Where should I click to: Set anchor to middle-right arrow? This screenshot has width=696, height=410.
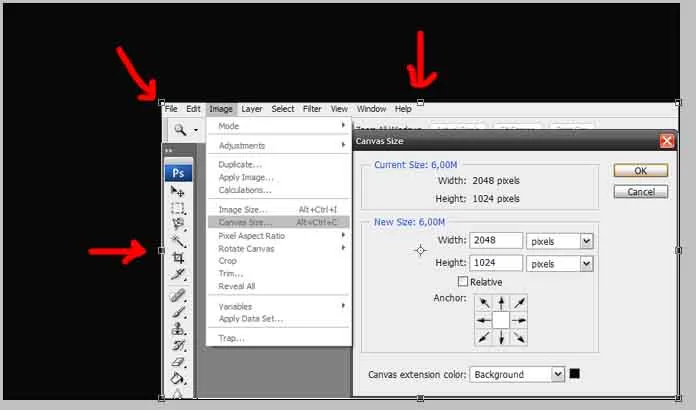[518, 320]
